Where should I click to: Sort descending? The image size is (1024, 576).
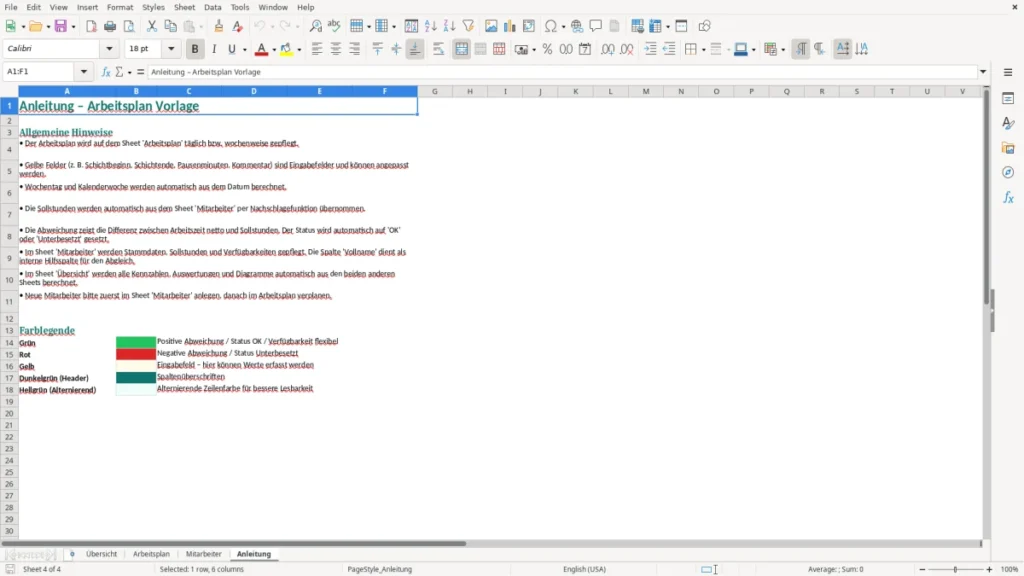[449, 26]
